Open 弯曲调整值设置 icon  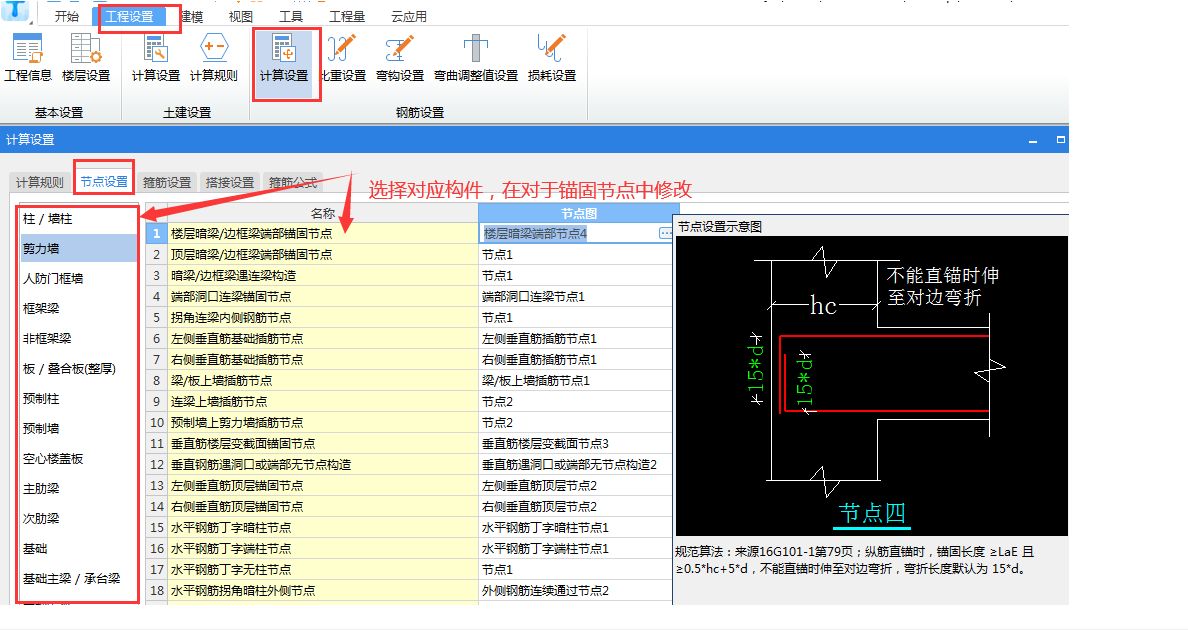click(476, 58)
